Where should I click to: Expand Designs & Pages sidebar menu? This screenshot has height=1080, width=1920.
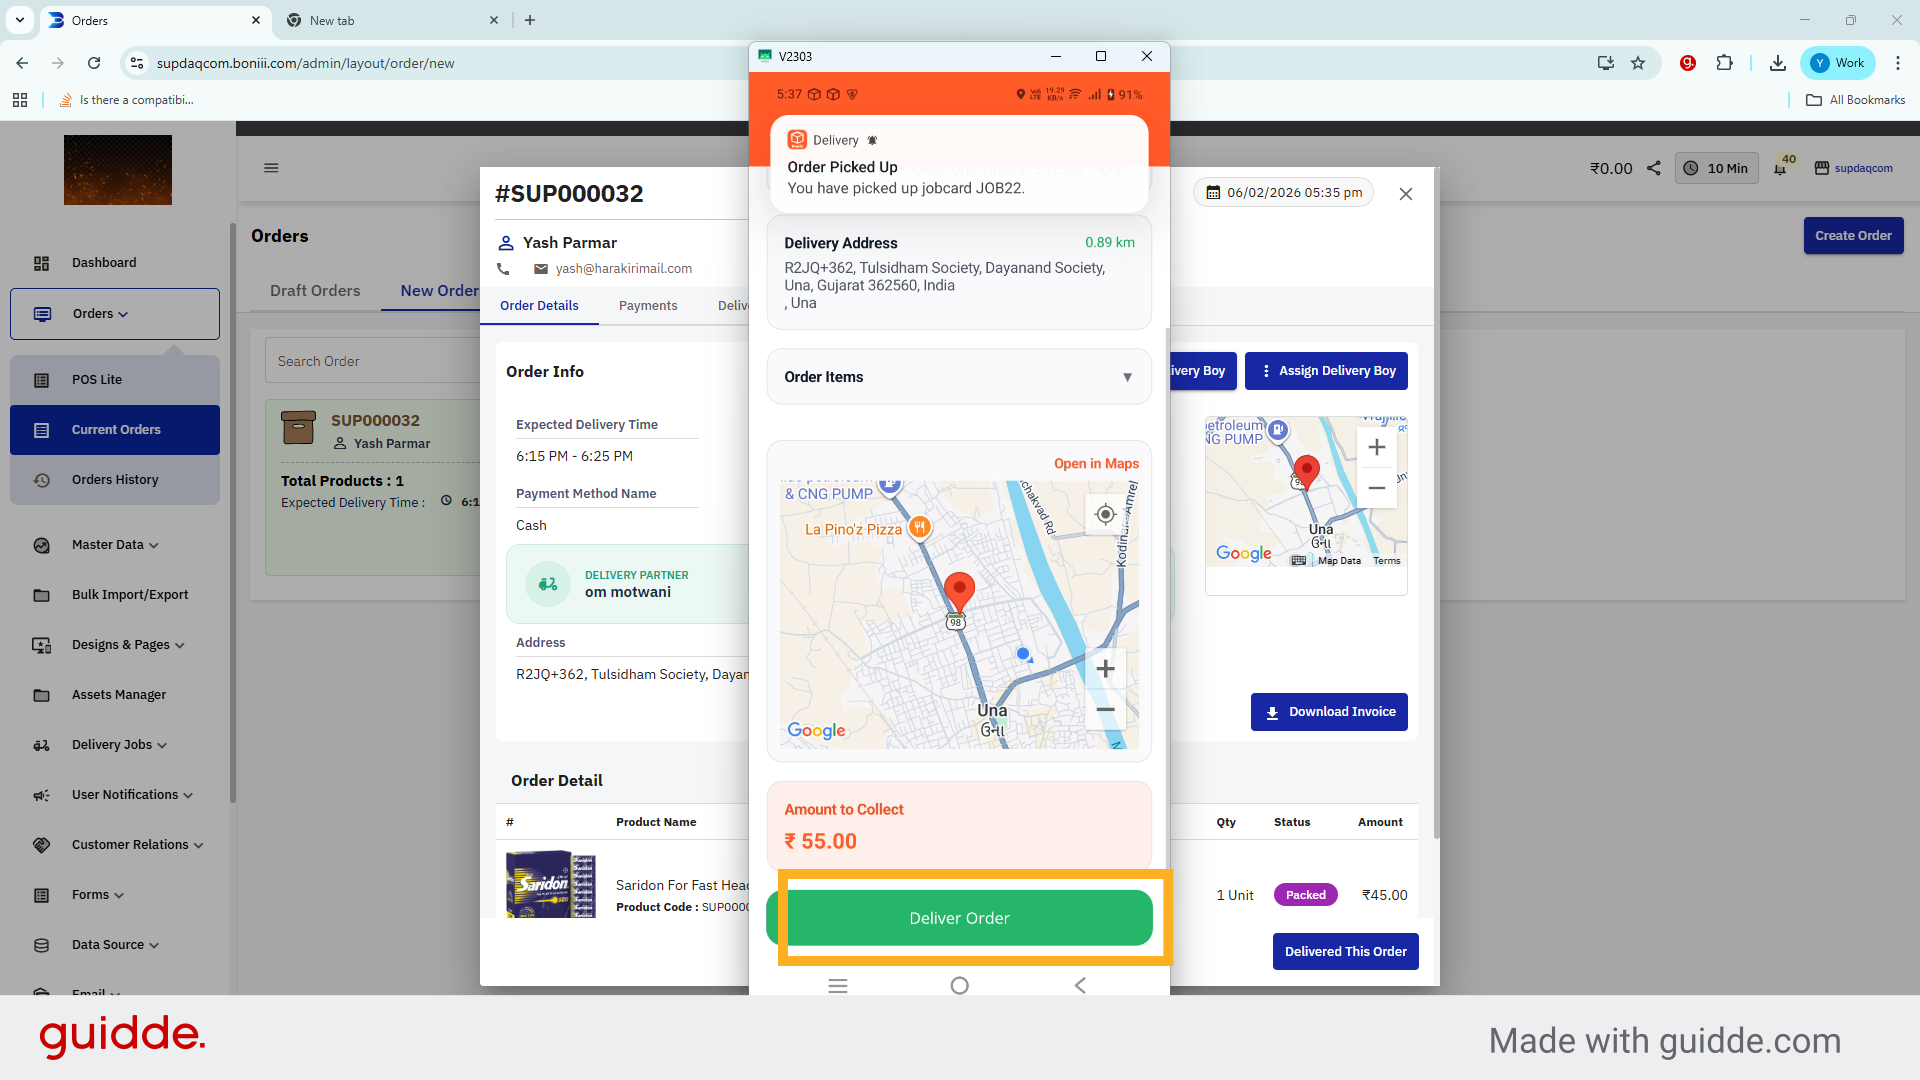point(128,645)
